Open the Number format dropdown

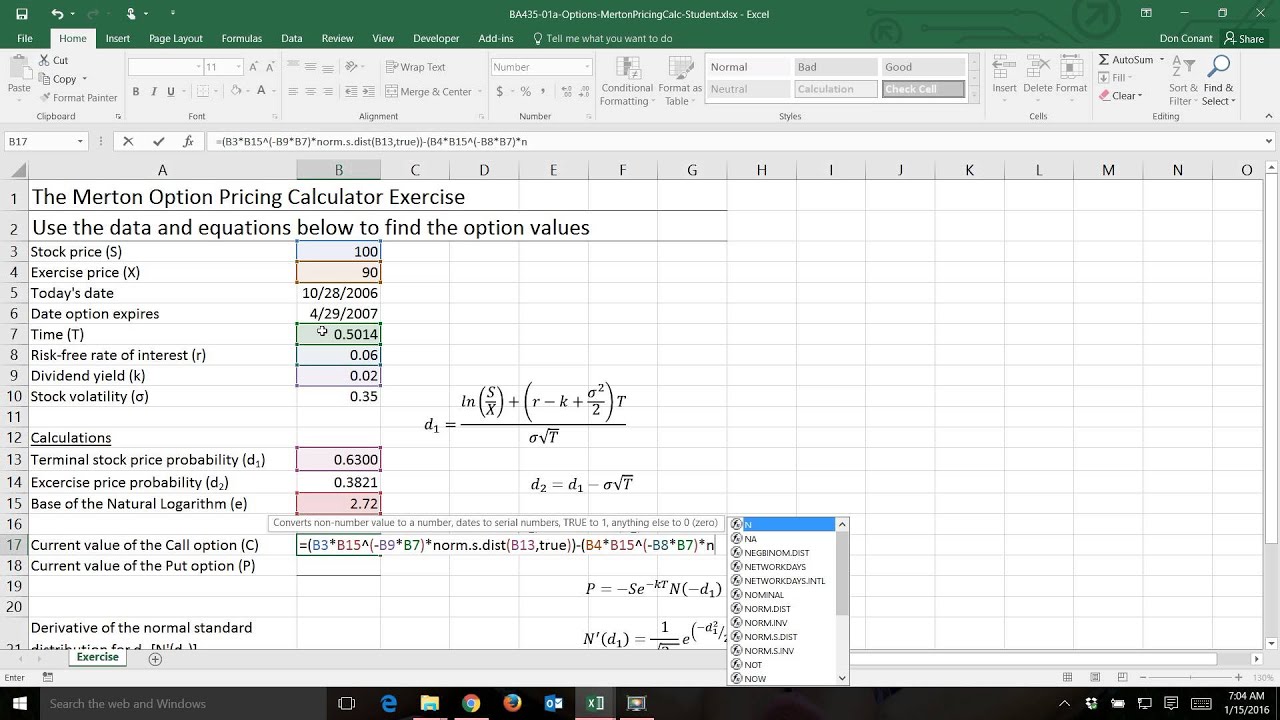click(587, 67)
